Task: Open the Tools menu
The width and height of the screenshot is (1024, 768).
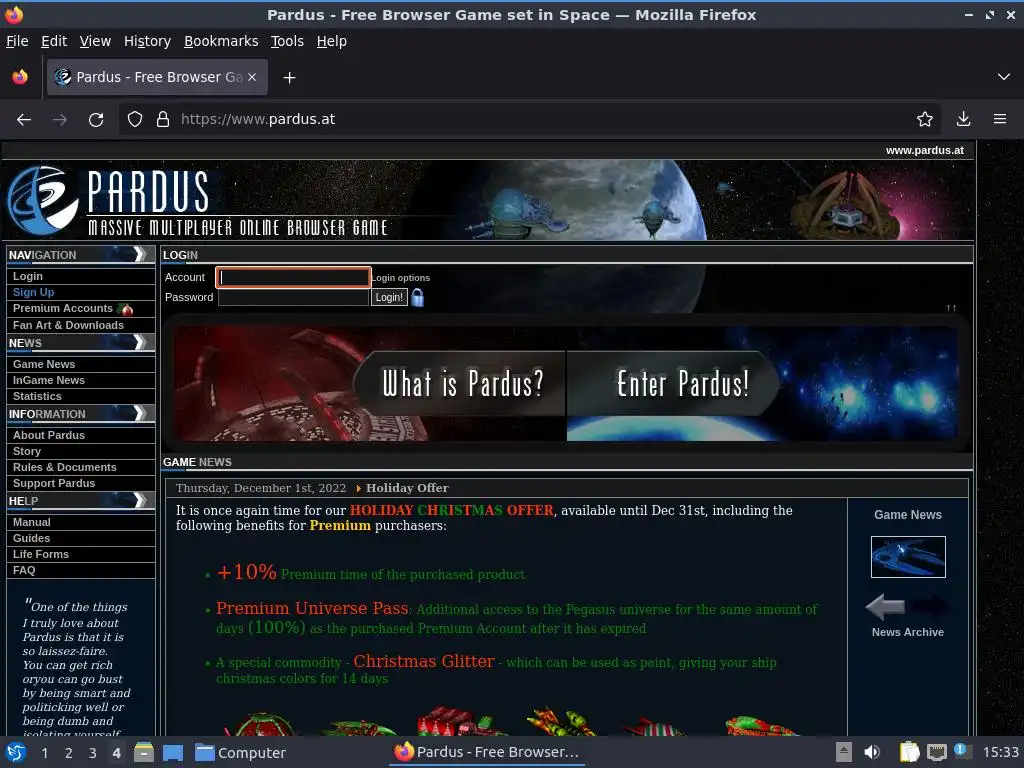Action: 287,41
